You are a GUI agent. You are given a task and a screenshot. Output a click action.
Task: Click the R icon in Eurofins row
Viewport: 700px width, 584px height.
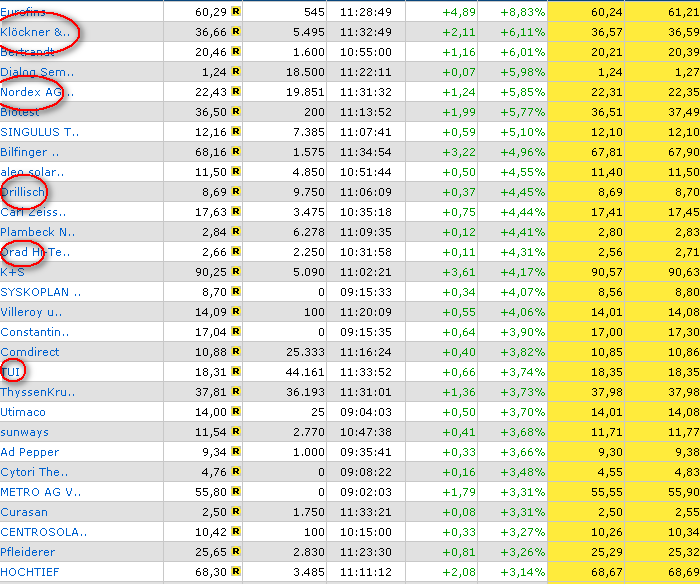236,12
